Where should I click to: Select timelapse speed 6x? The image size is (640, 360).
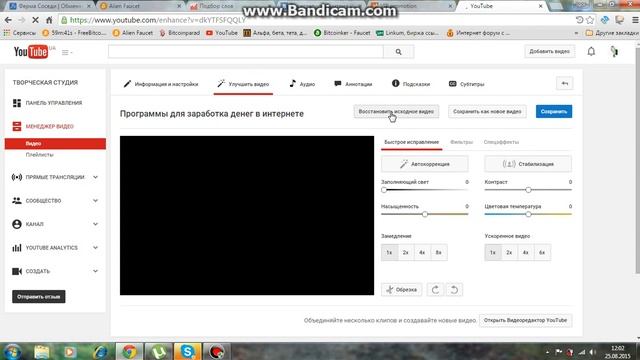coord(542,252)
